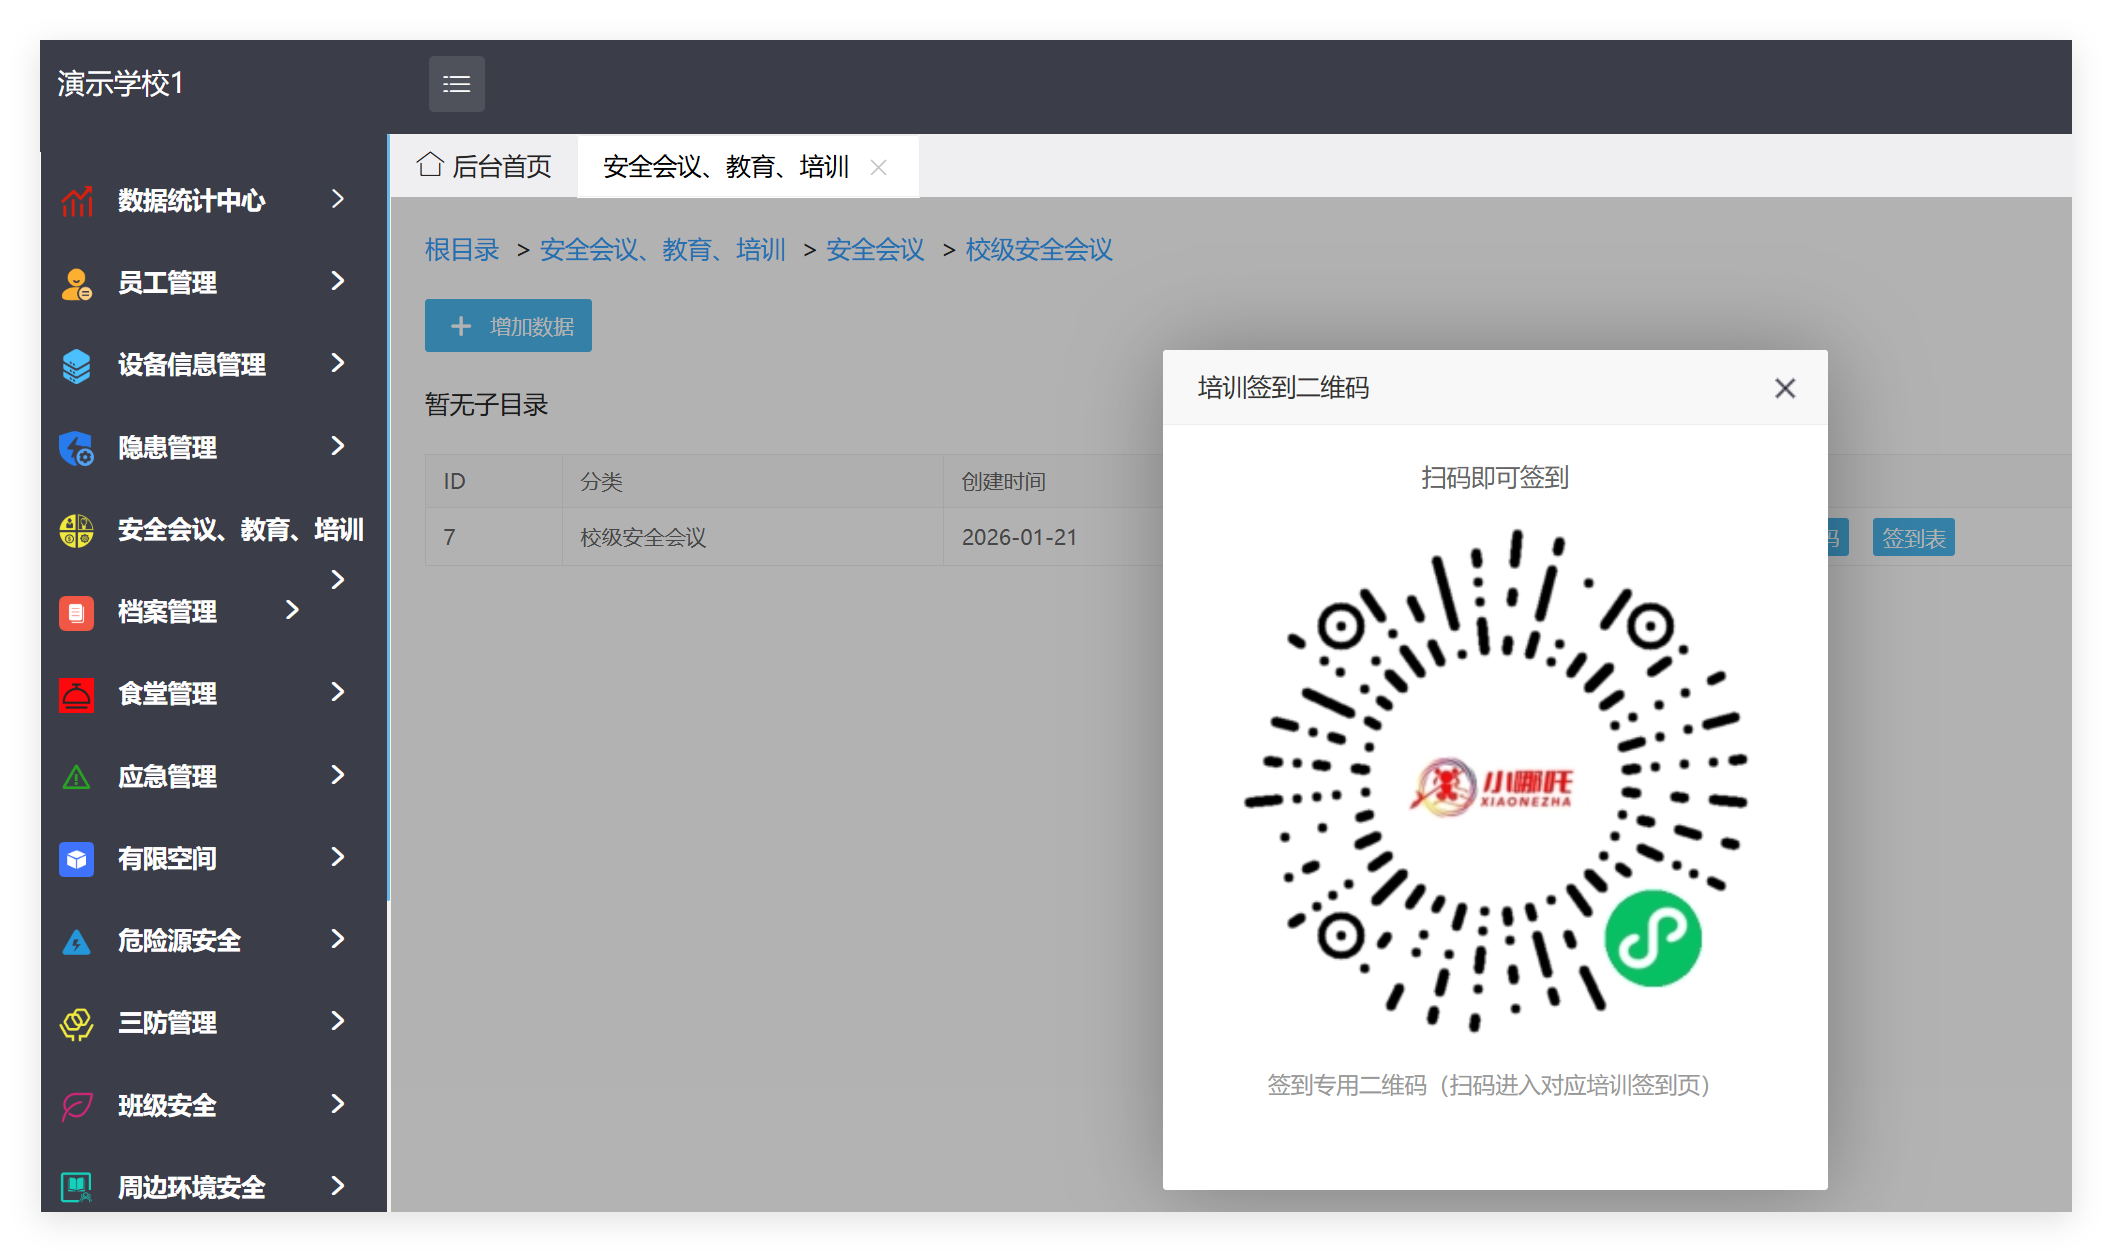This screenshot has height=1252, width=2112.
Task: Open the 设备信息管理 layers icon
Action: [x=75, y=364]
